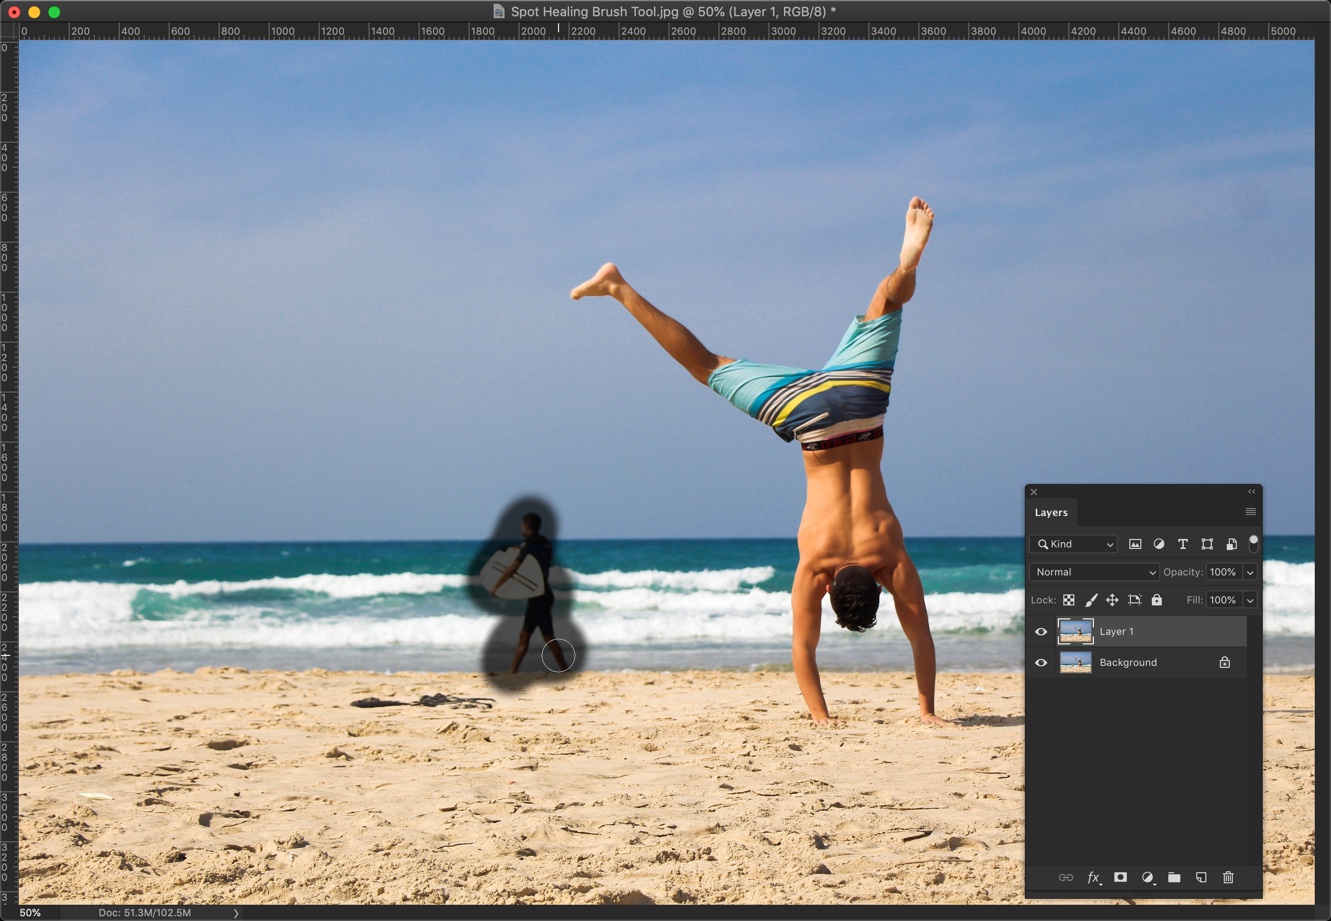Open the Normal blend mode dropdown
Viewport: 1331px width, 921px height.
[1094, 572]
